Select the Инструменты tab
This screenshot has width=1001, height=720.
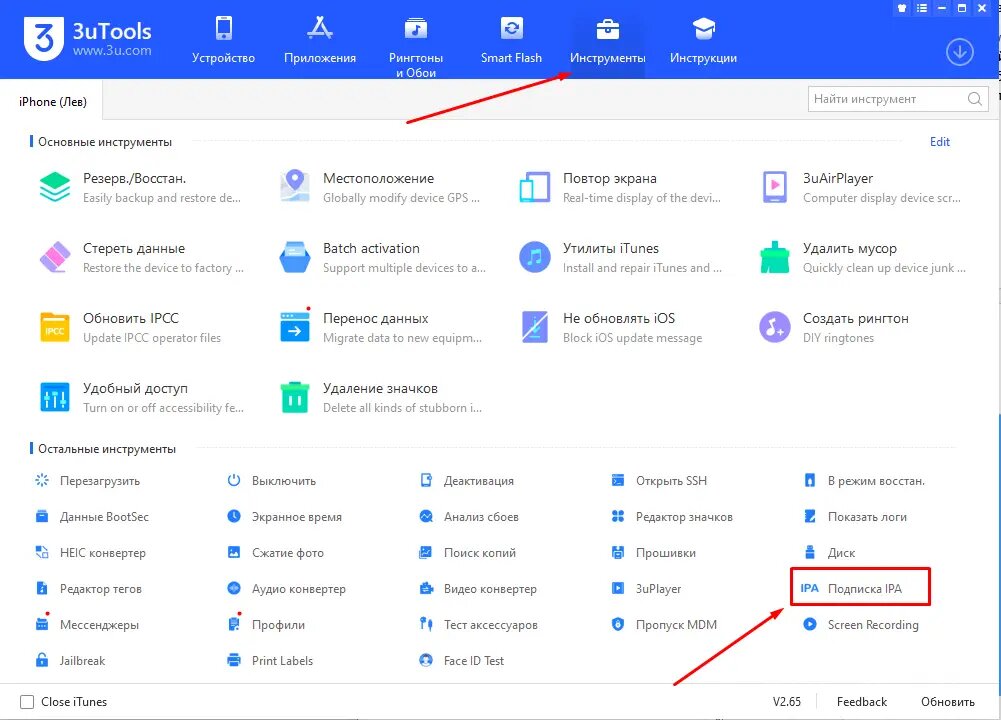coord(607,41)
